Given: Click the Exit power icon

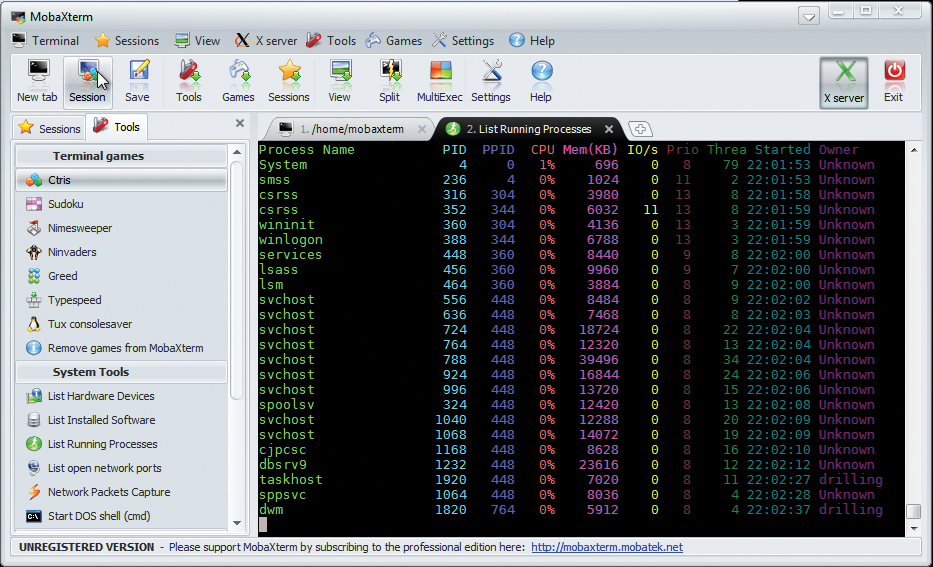Looking at the screenshot, I should point(894,82).
